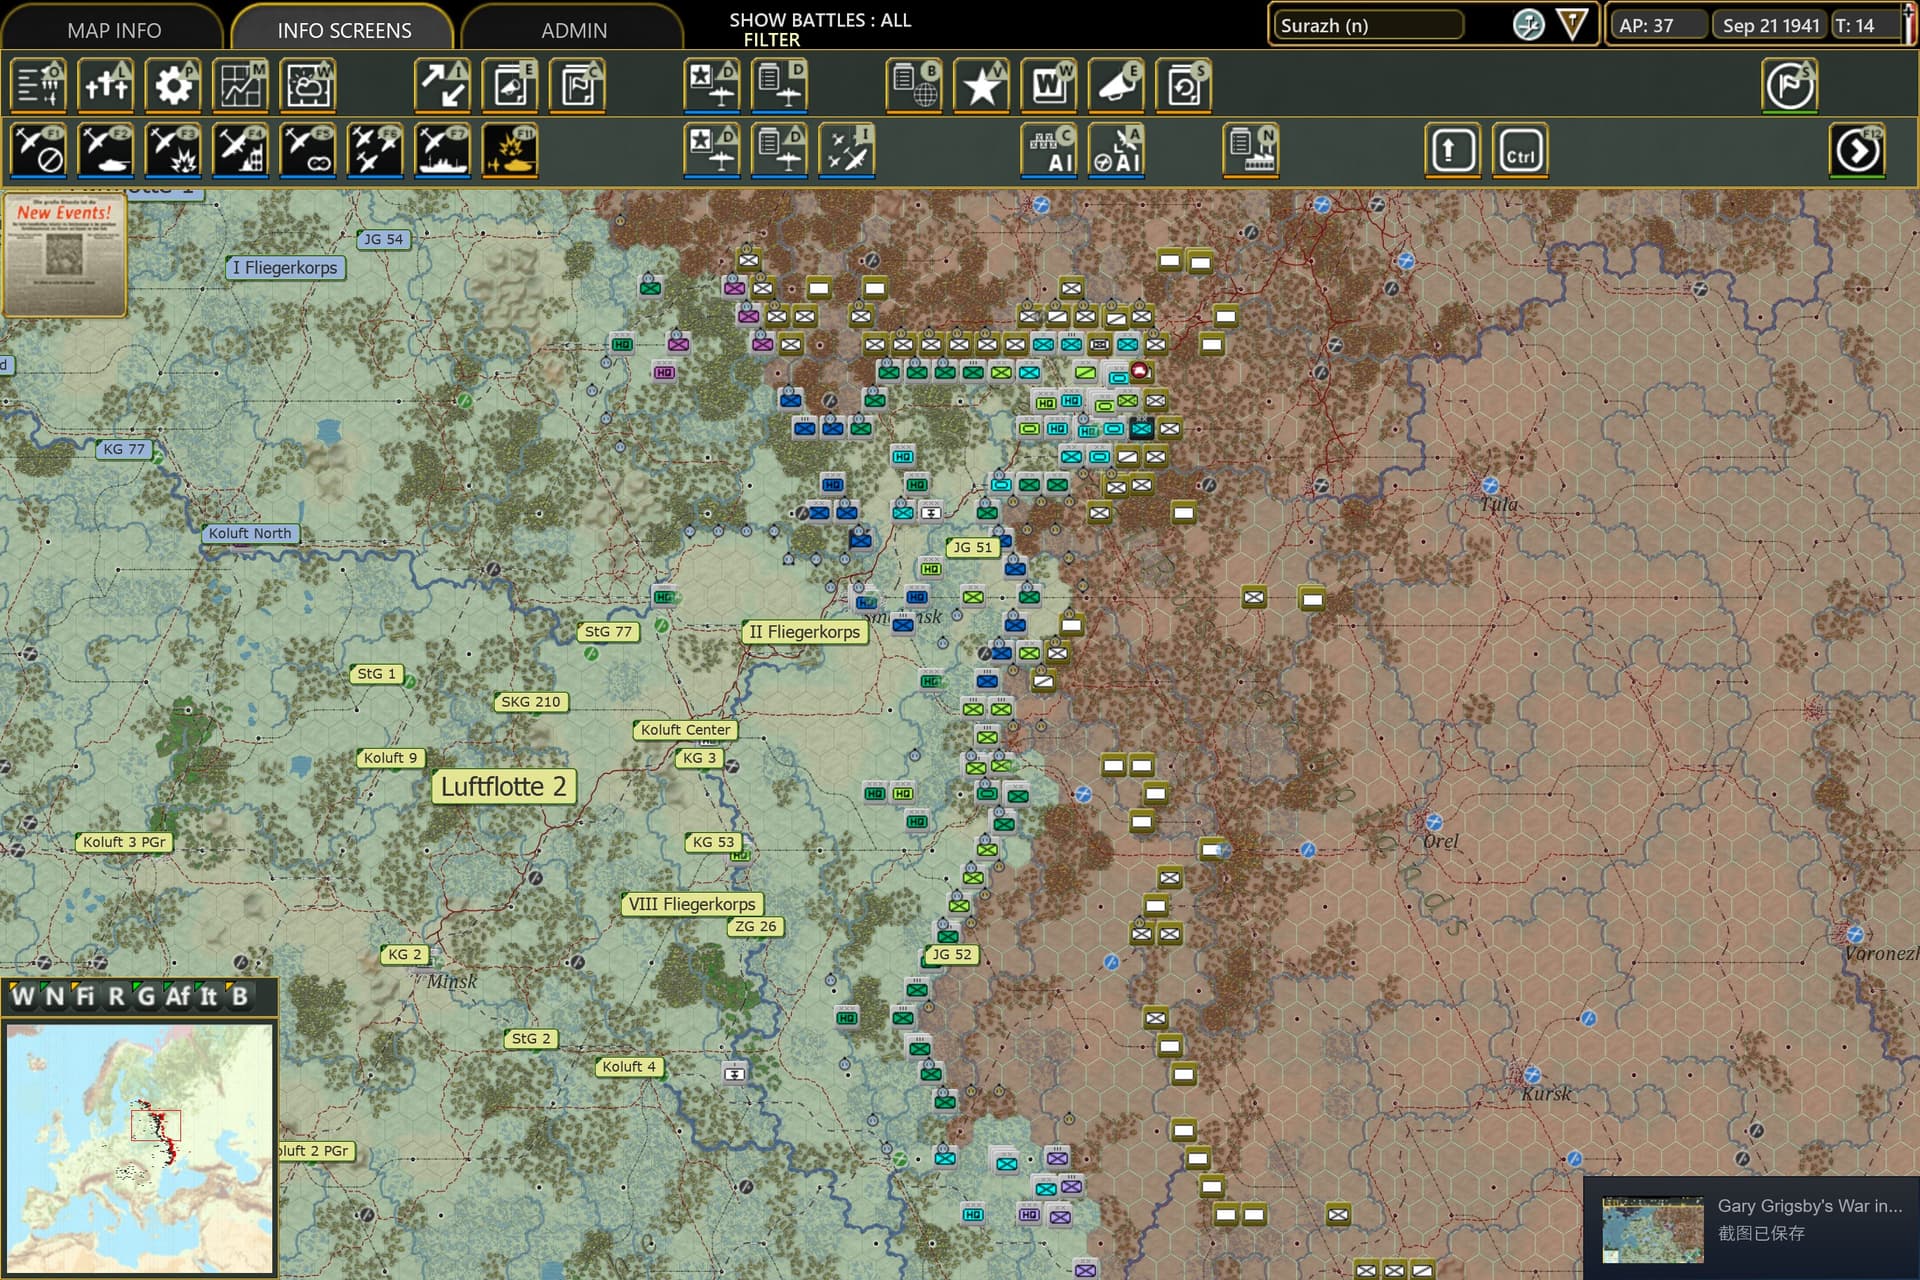Select the StG 77 air group label
The image size is (1920, 1280).
pyautogui.click(x=608, y=632)
